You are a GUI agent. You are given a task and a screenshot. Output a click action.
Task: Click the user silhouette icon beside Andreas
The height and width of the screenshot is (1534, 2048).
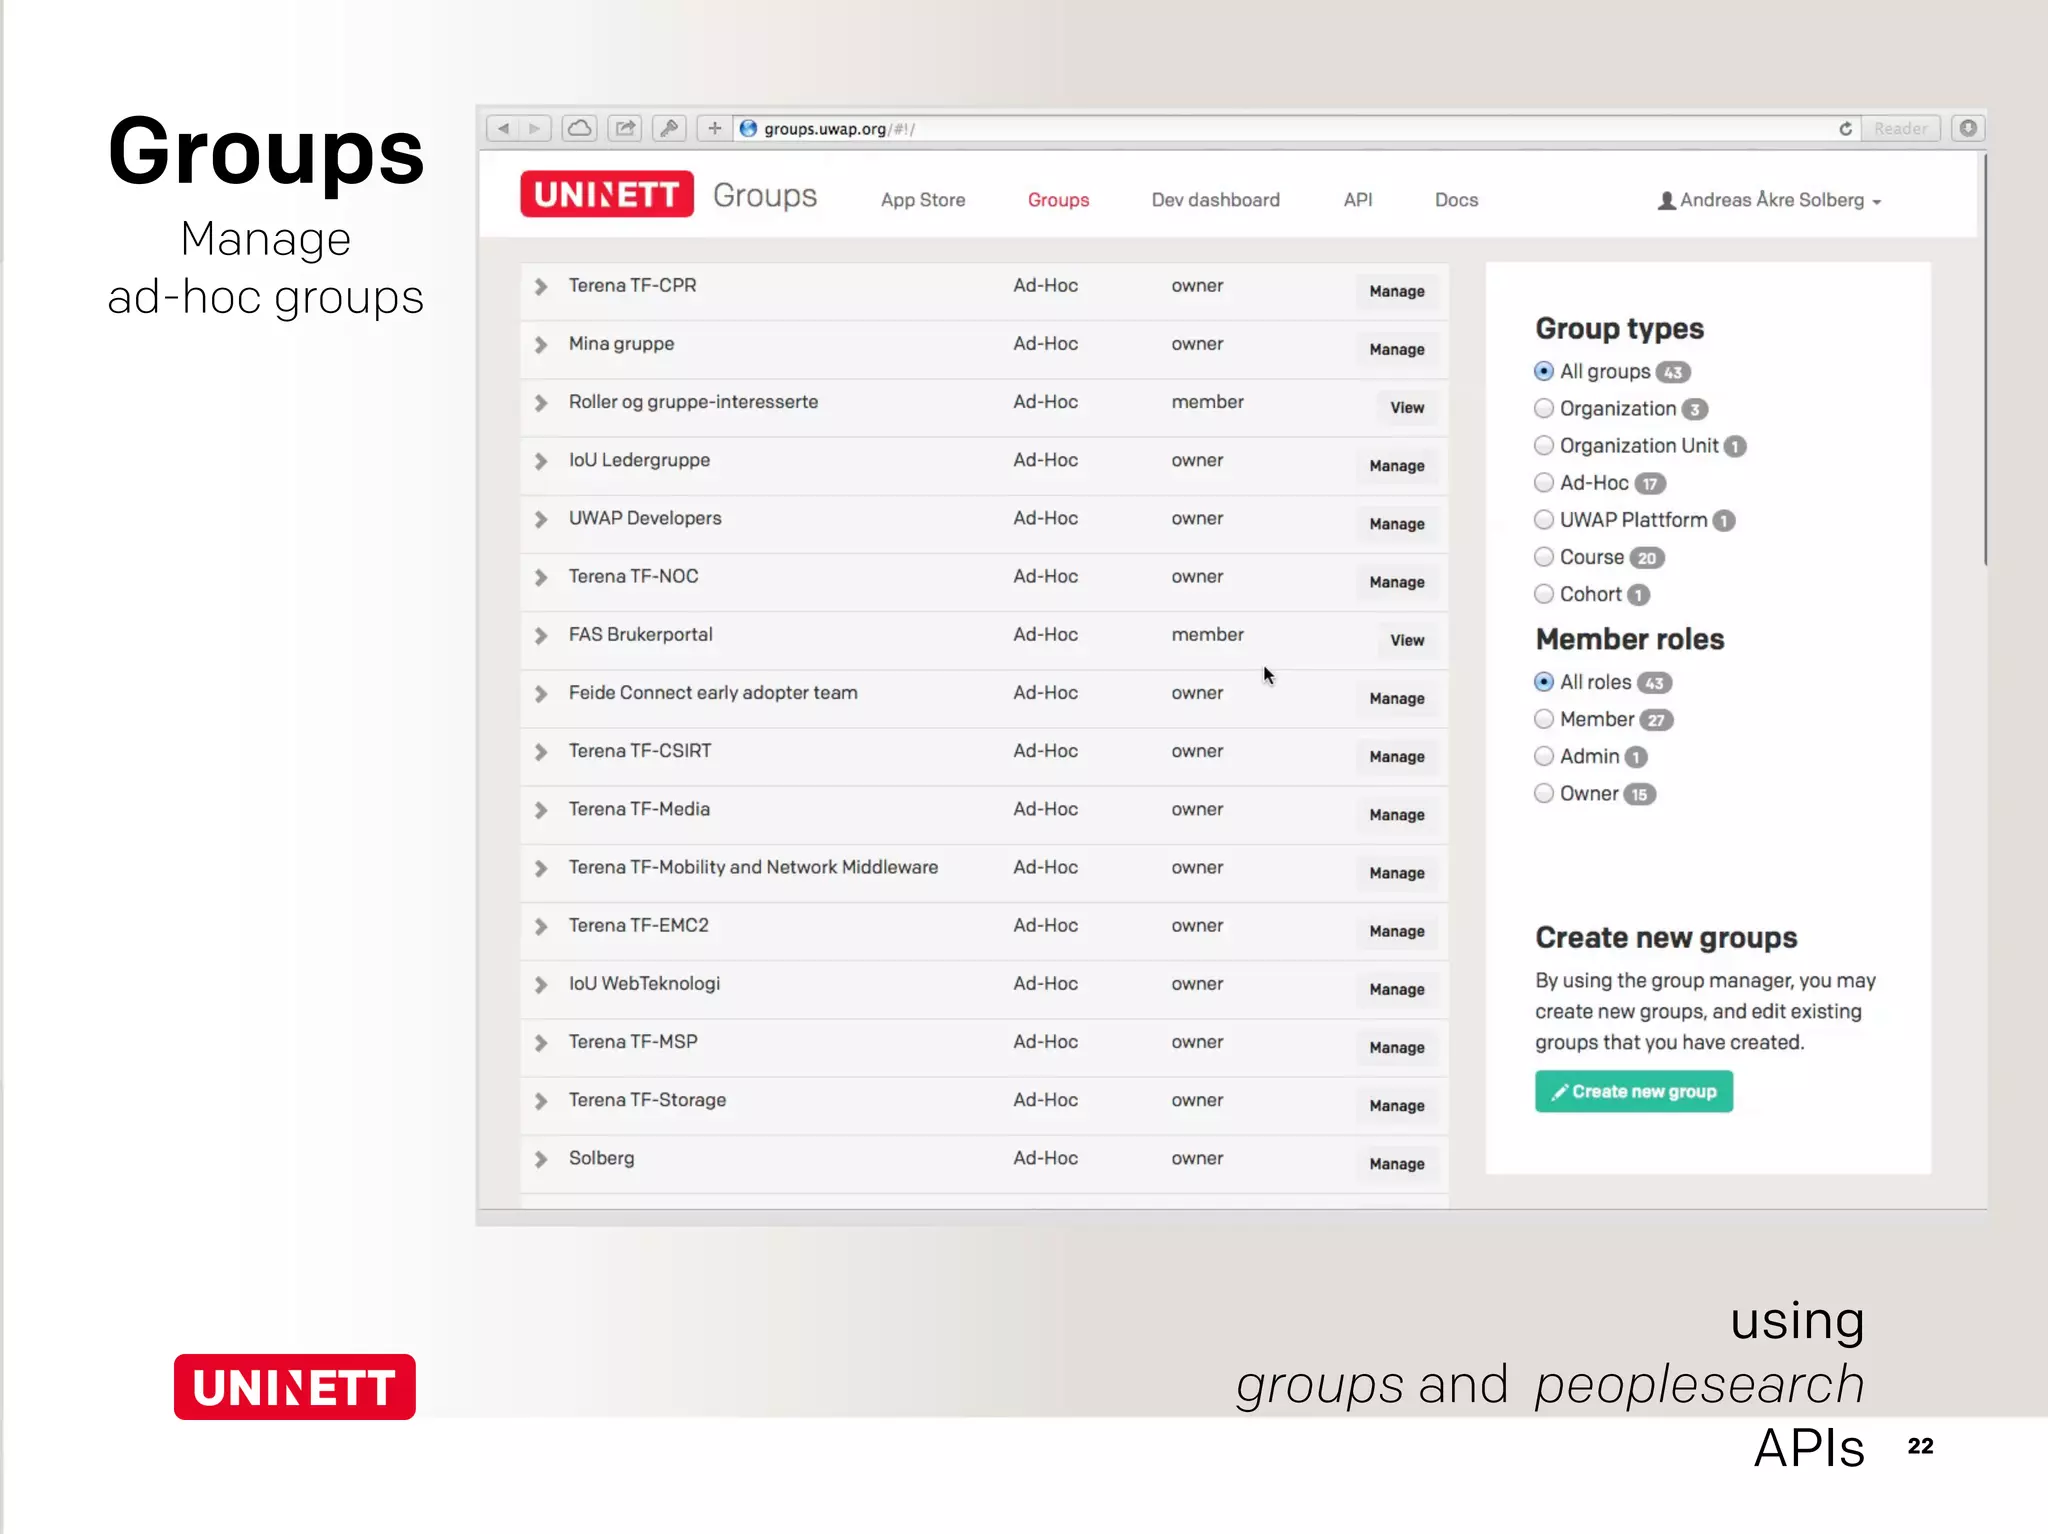pos(1666,200)
